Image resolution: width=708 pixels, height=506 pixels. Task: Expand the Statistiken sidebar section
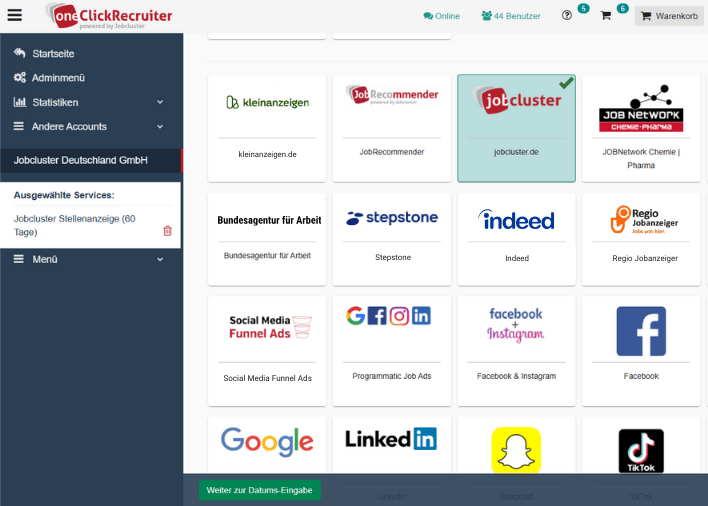(90, 102)
